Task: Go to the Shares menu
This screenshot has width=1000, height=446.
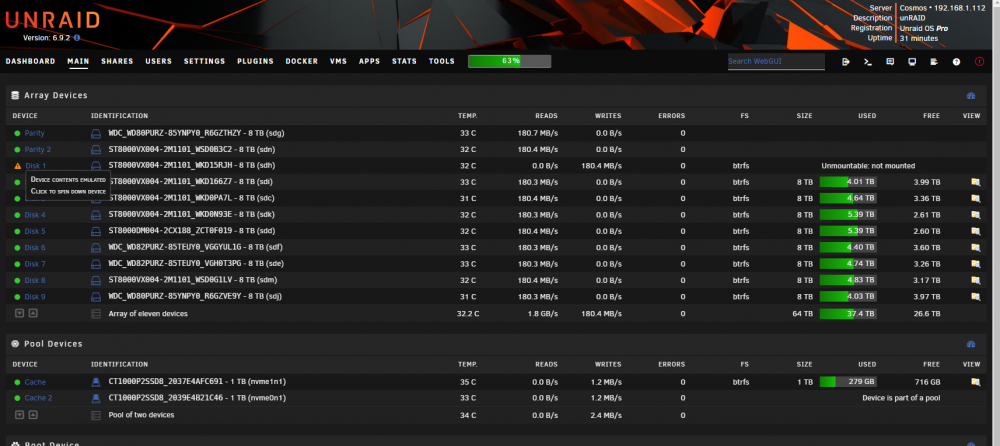Action: [x=117, y=61]
